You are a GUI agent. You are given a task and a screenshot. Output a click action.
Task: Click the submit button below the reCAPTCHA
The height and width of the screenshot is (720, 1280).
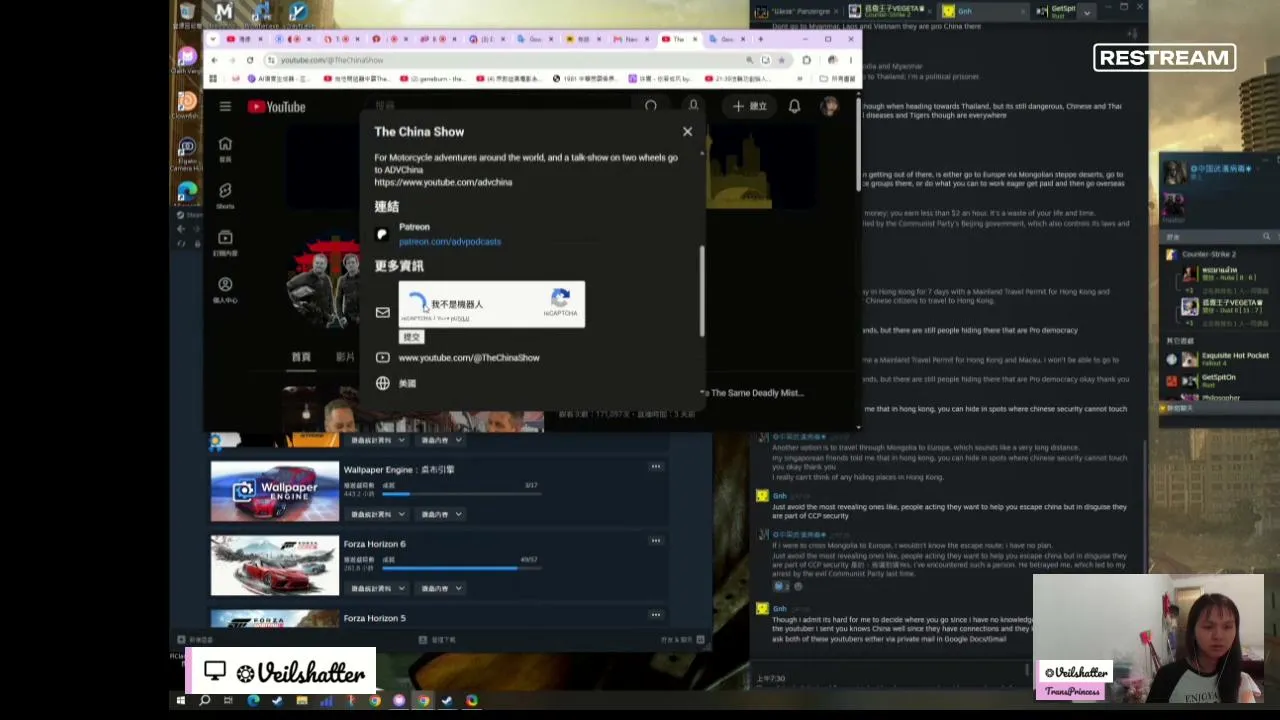pyautogui.click(x=411, y=337)
